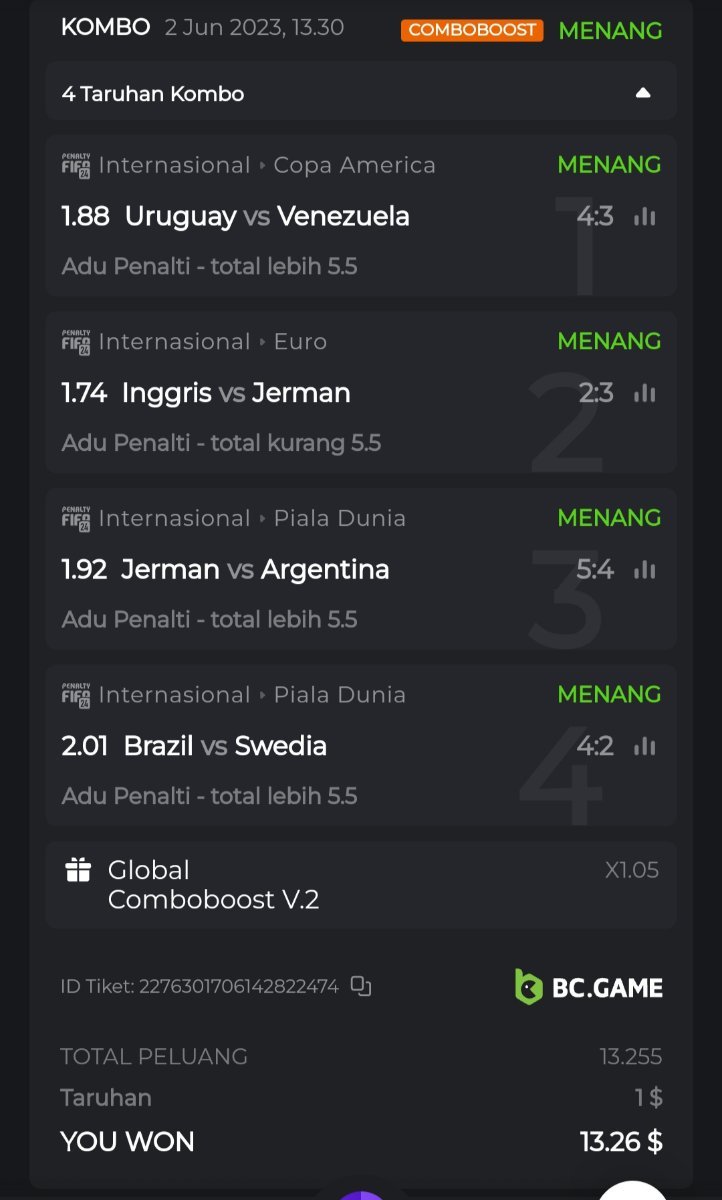Open the Jerman vs Argentina match
722x1200 pixels.
tap(255, 570)
